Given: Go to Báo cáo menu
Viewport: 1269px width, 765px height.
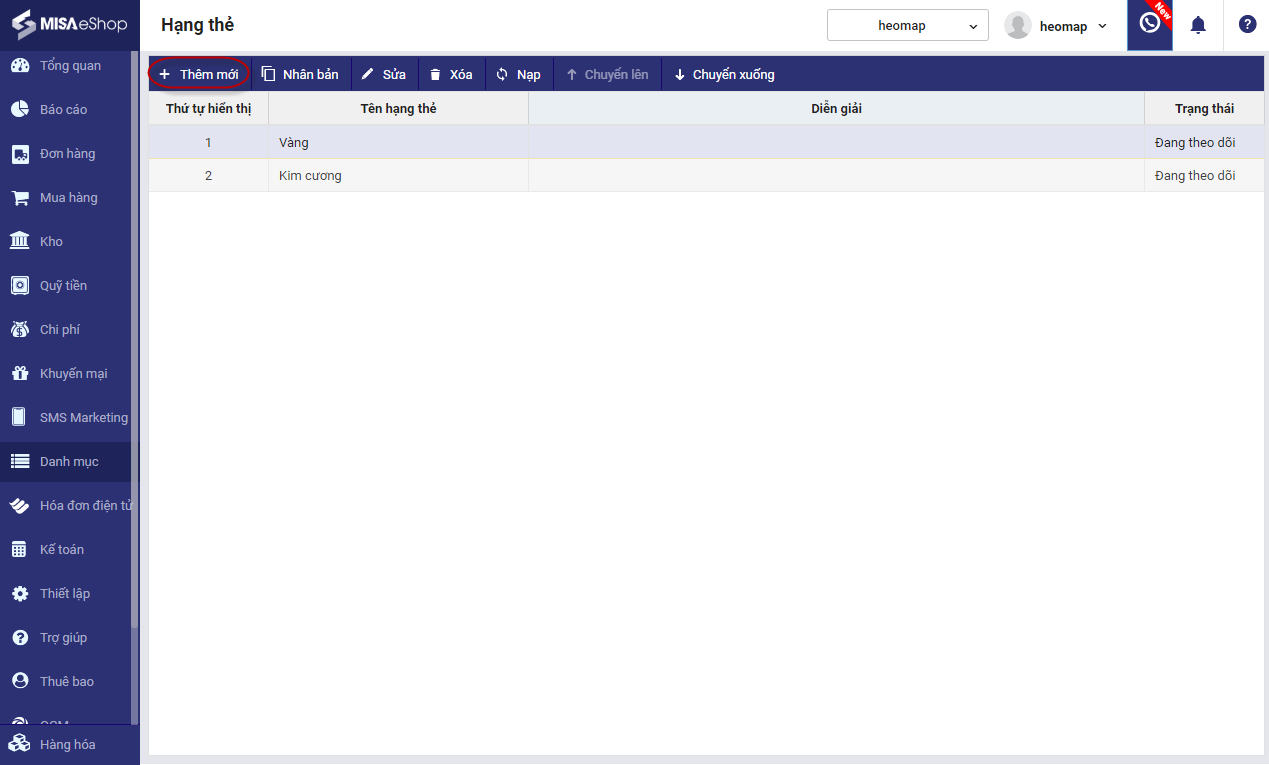Looking at the screenshot, I should (63, 109).
